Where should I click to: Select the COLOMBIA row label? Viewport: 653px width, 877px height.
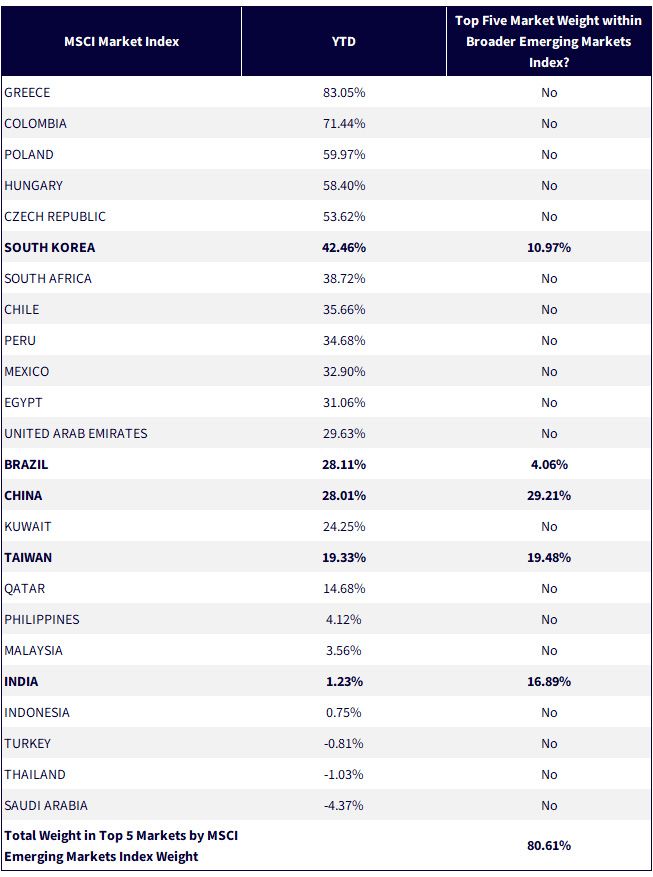(x=35, y=123)
